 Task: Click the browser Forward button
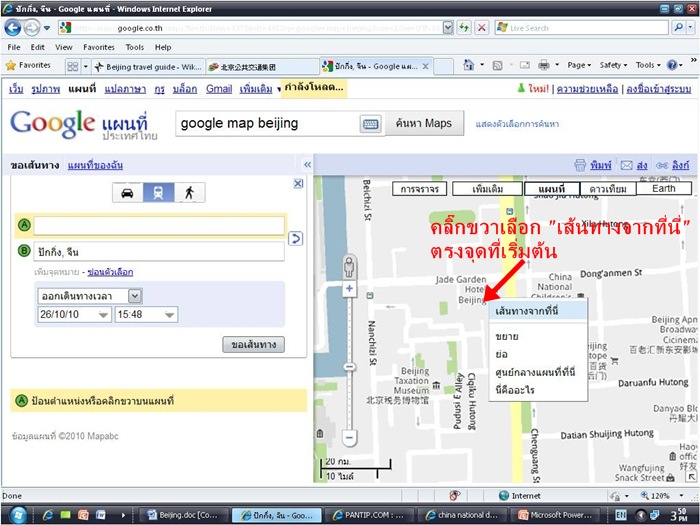tap(31, 28)
